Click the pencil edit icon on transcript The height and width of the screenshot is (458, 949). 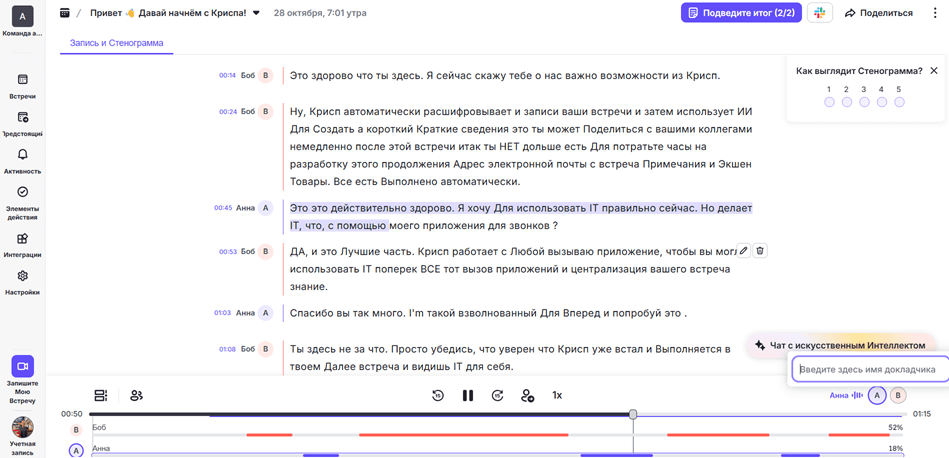click(x=743, y=251)
